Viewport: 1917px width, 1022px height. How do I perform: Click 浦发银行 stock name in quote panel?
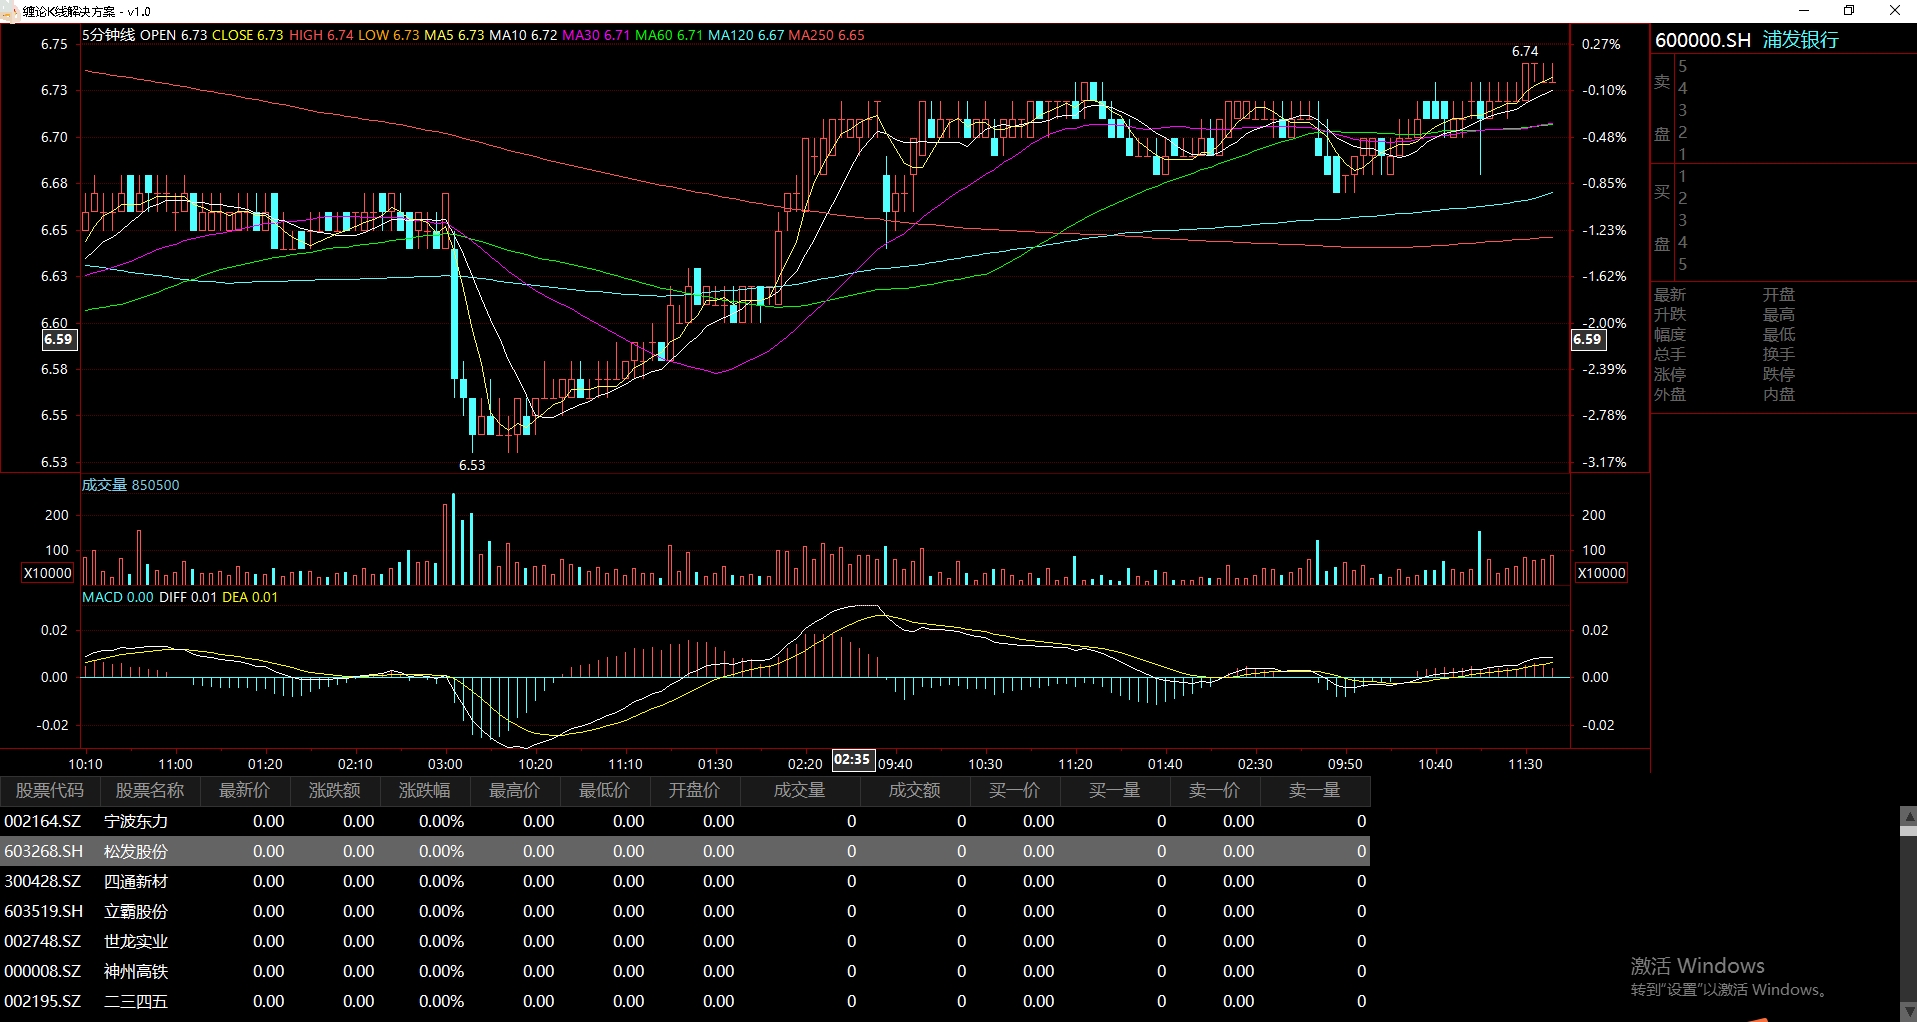1800,40
